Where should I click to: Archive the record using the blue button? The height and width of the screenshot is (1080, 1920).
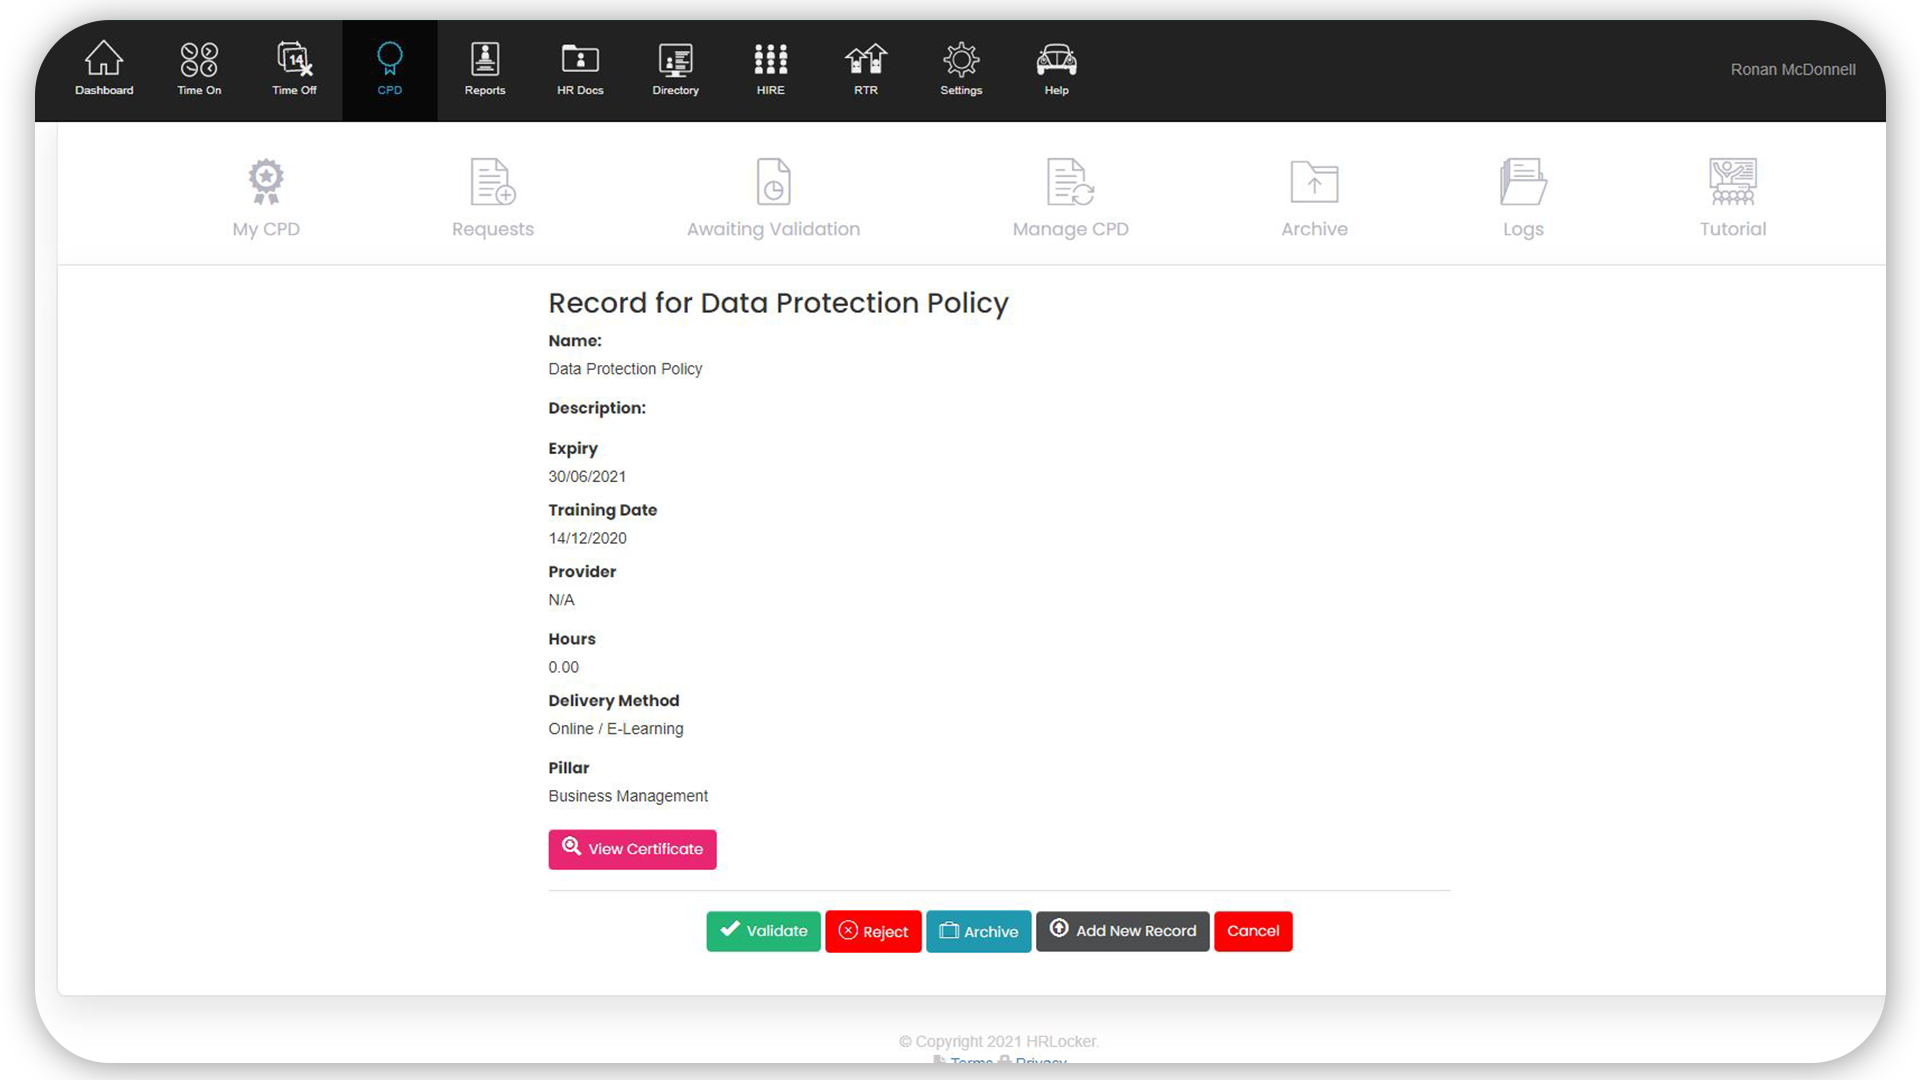tap(978, 931)
